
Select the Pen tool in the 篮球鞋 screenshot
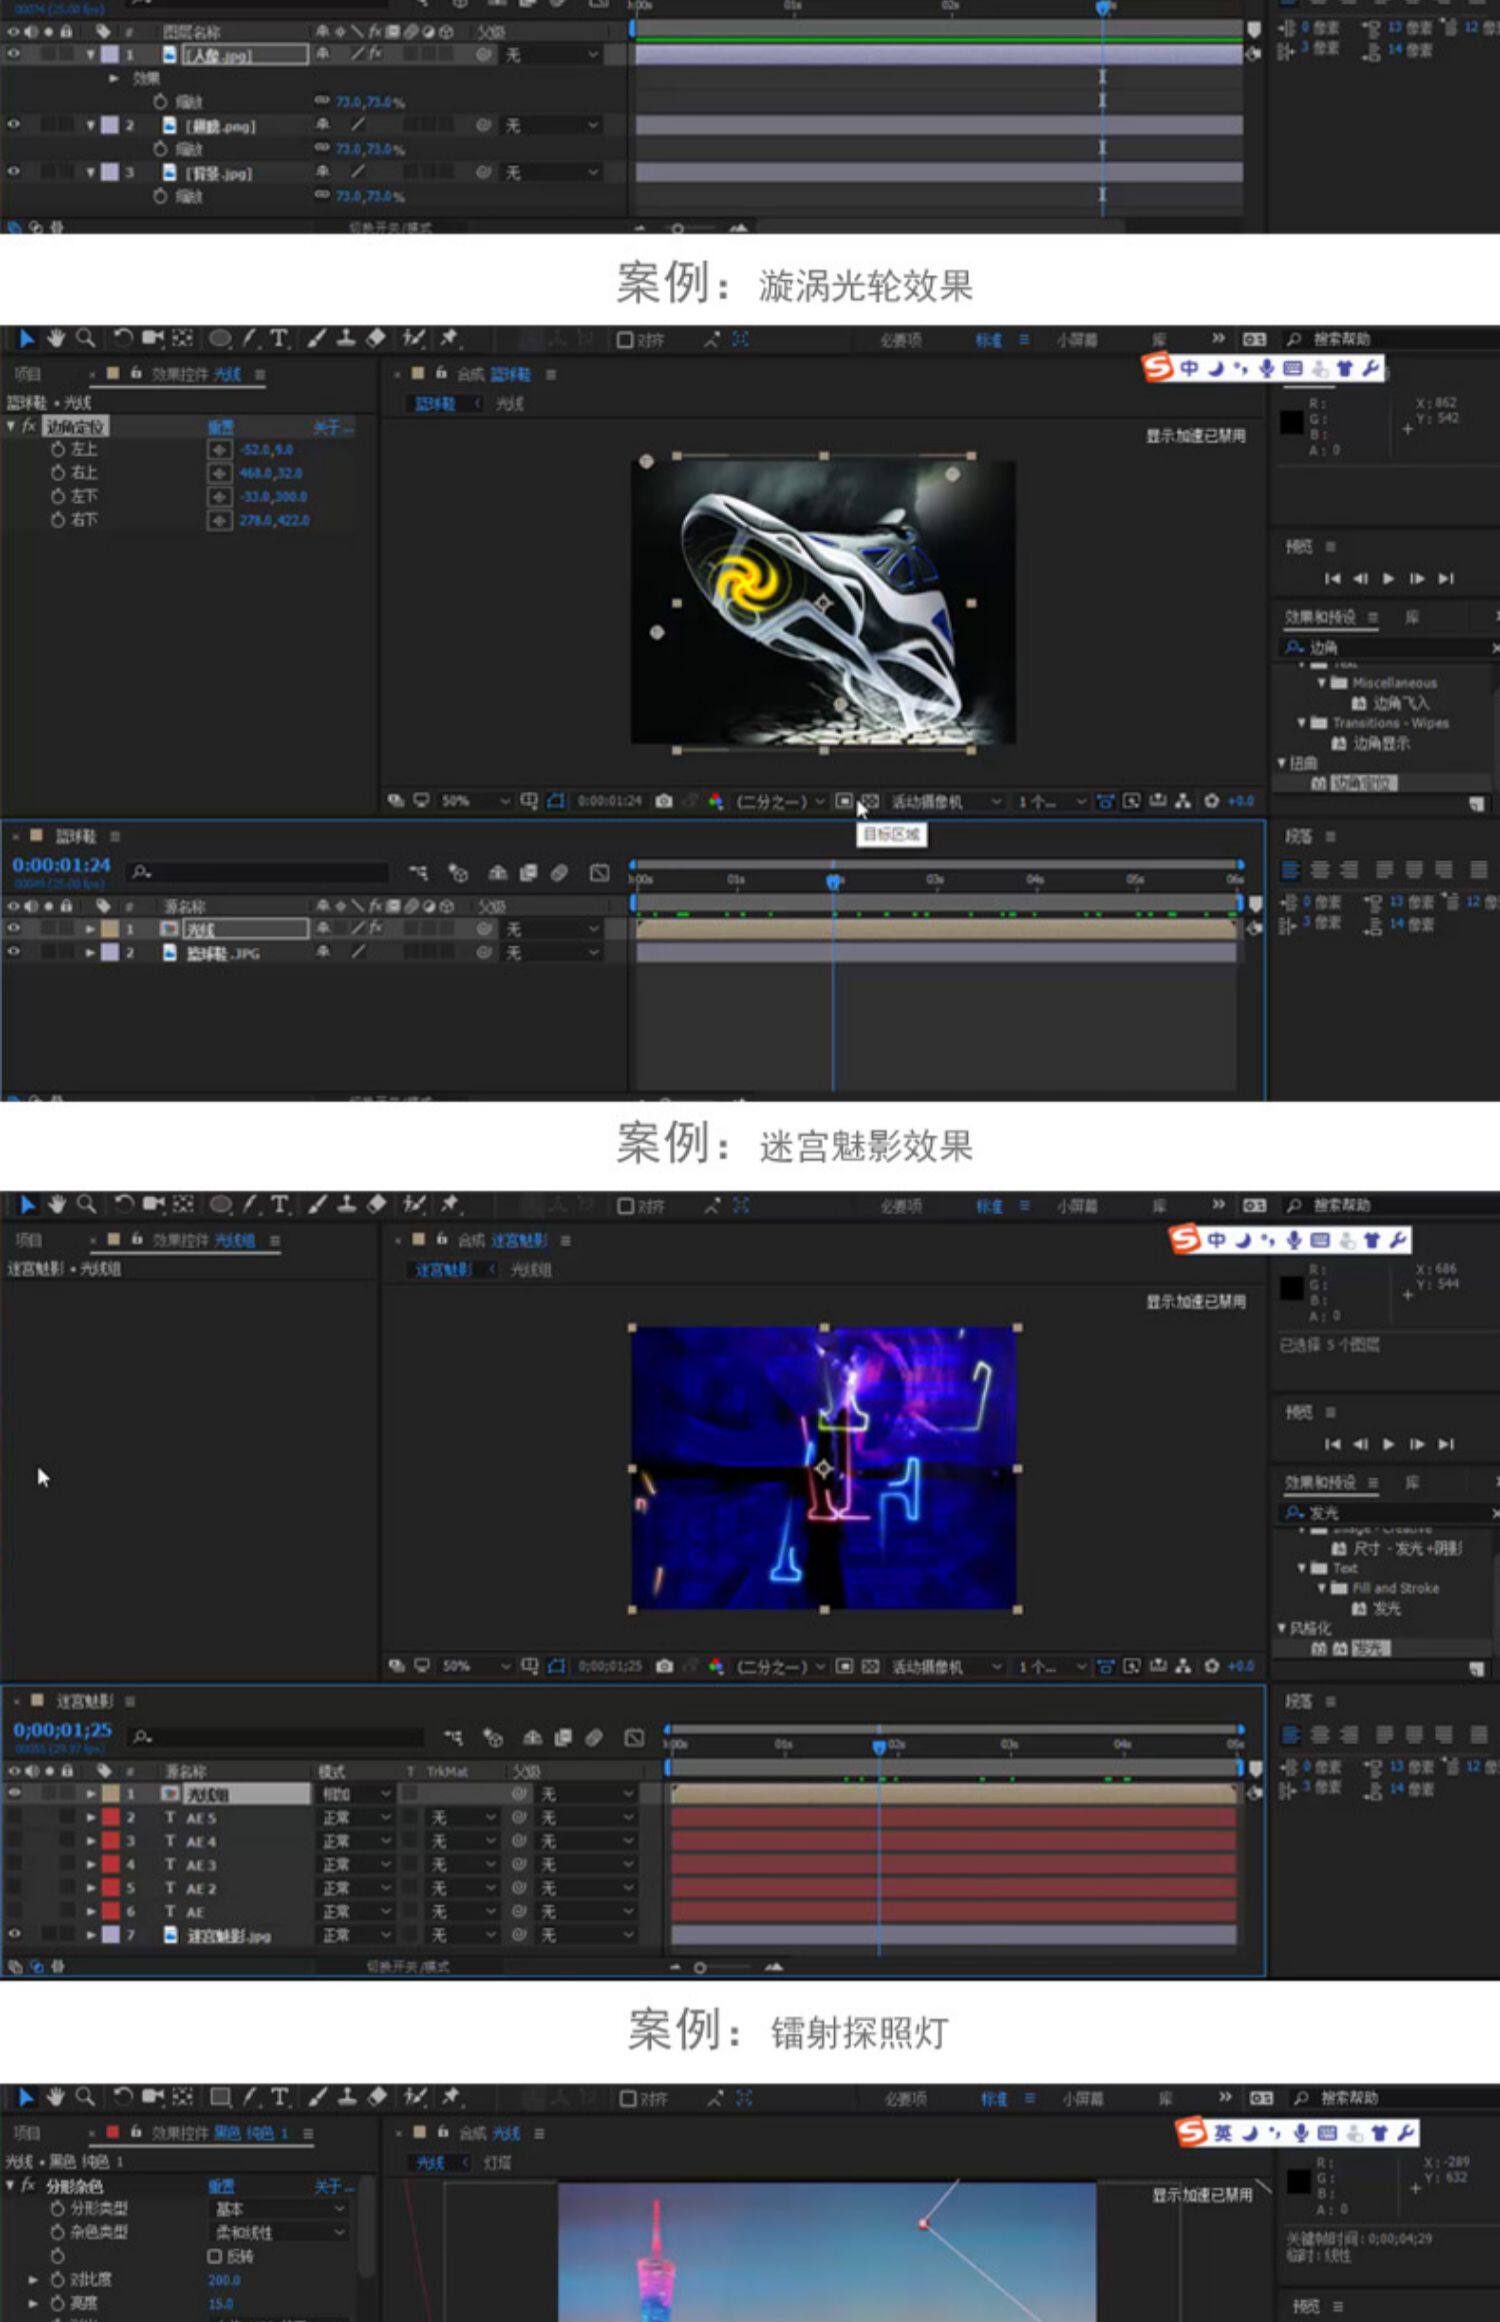point(249,338)
